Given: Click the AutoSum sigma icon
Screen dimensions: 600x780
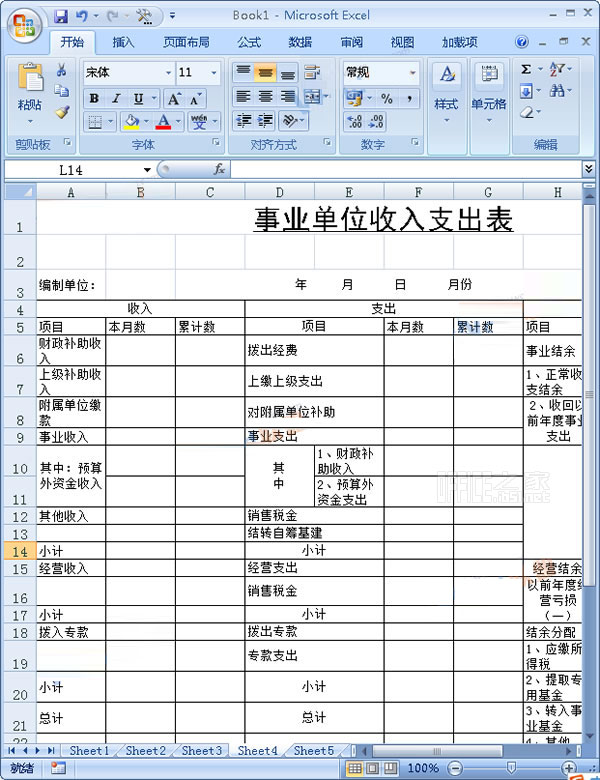Looking at the screenshot, I should pos(526,69).
